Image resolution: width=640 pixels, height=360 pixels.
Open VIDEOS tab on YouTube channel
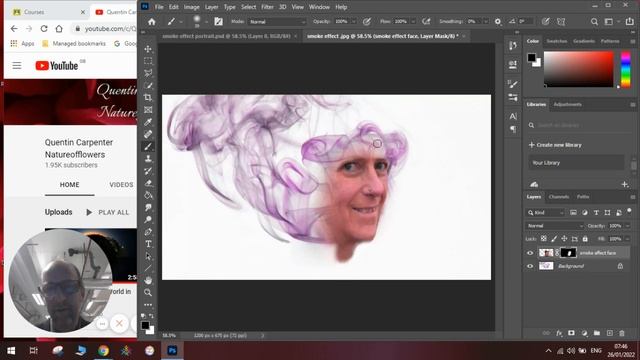tap(121, 185)
